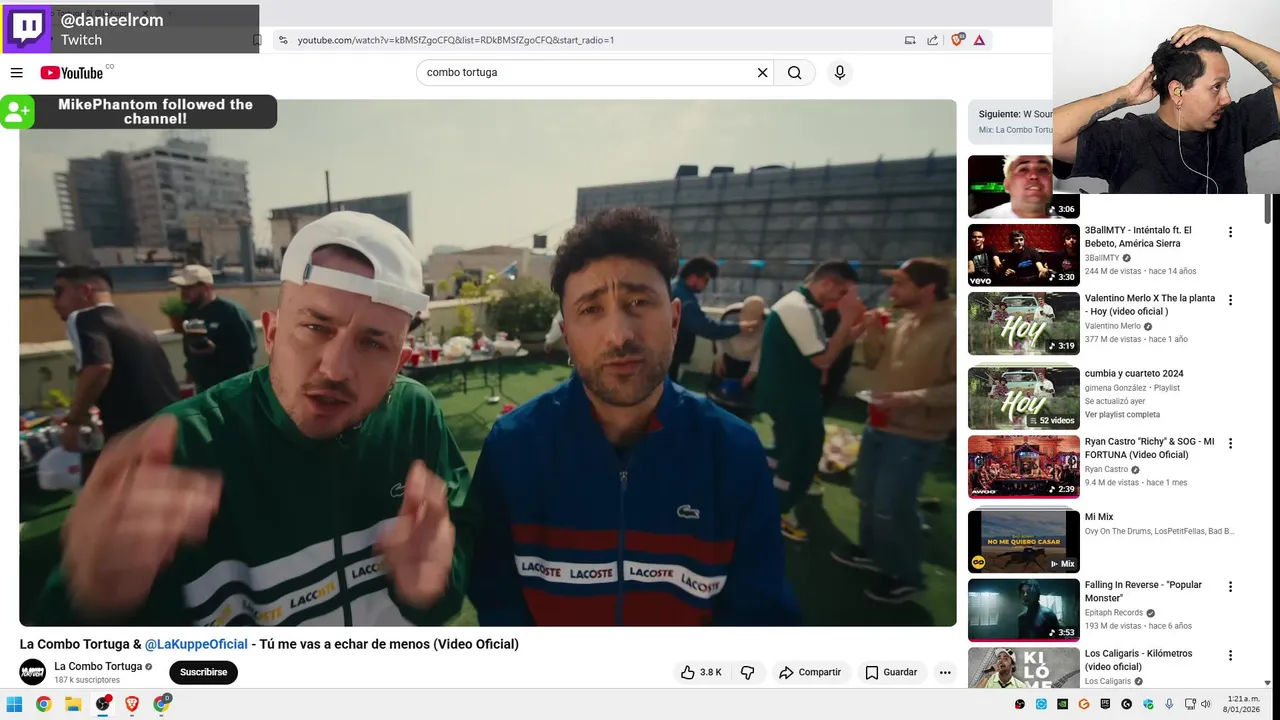Play Ryan Castro MI FORTUNA thumbnail

(1023, 466)
